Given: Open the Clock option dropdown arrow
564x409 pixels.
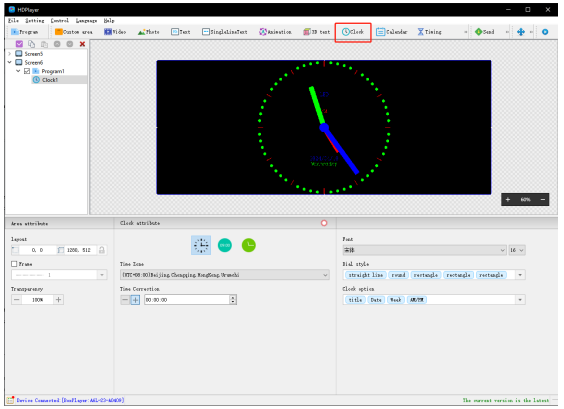Looking at the screenshot, I should pyautogui.click(x=520, y=300).
